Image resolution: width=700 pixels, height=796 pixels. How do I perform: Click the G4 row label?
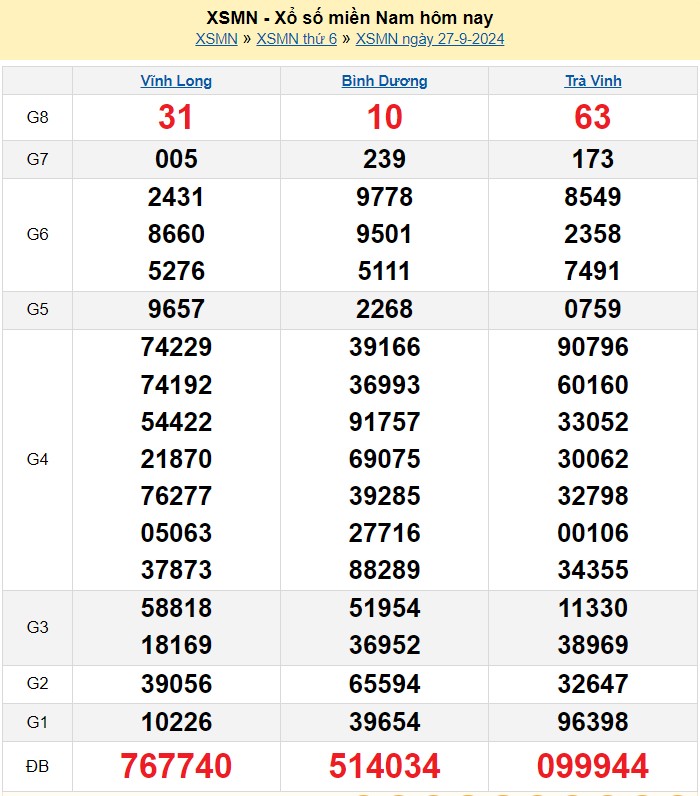(x=37, y=459)
